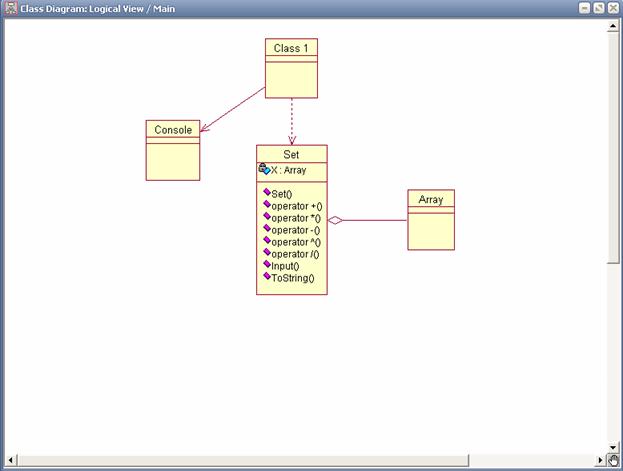
Task: Maximize the Class Diagram window
Action: click(599, 8)
